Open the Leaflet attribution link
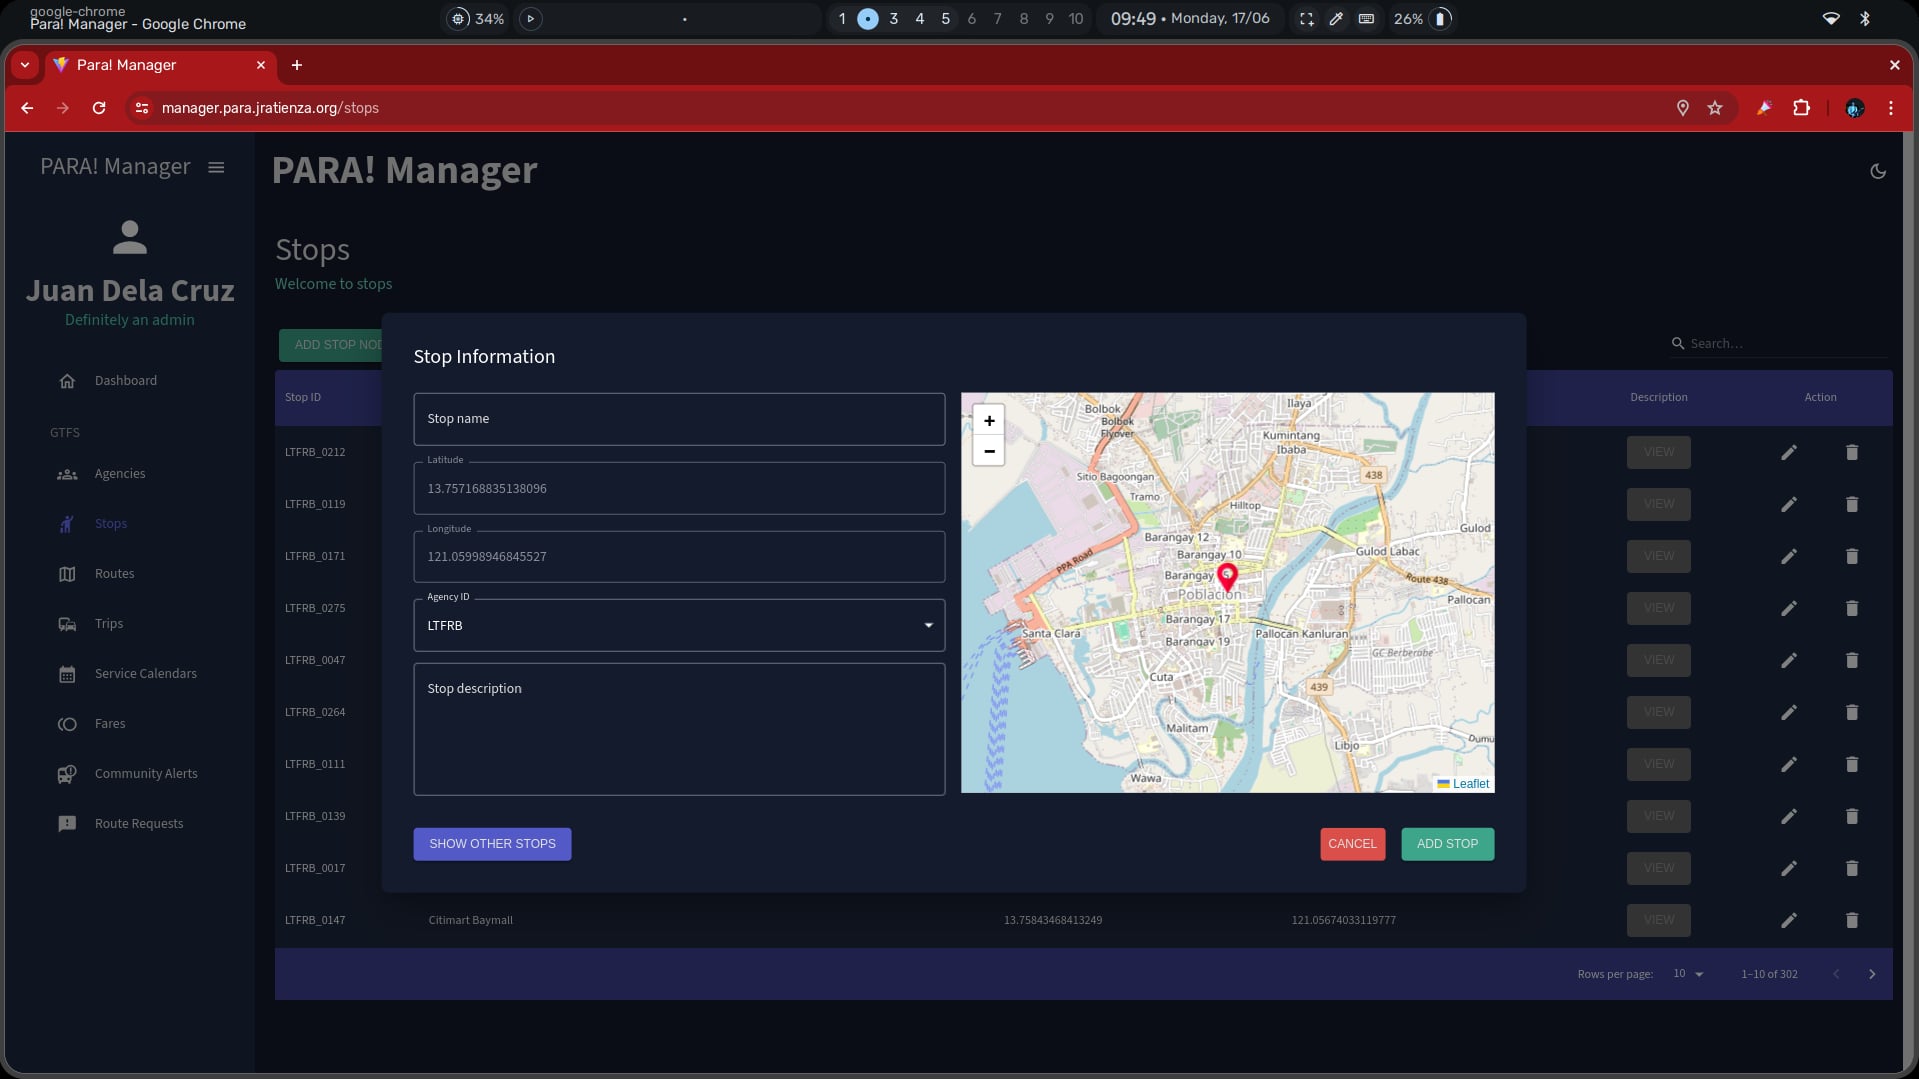 [1470, 784]
